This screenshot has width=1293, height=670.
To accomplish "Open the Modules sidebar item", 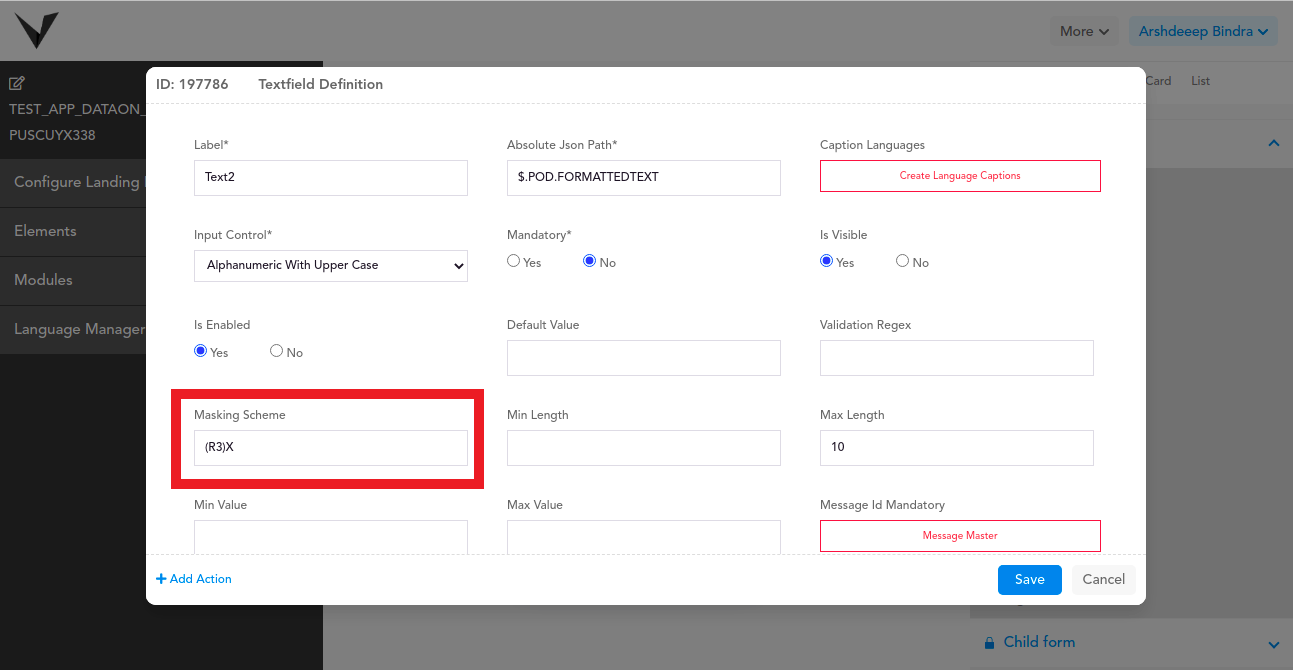I will pyautogui.click(x=43, y=280).
